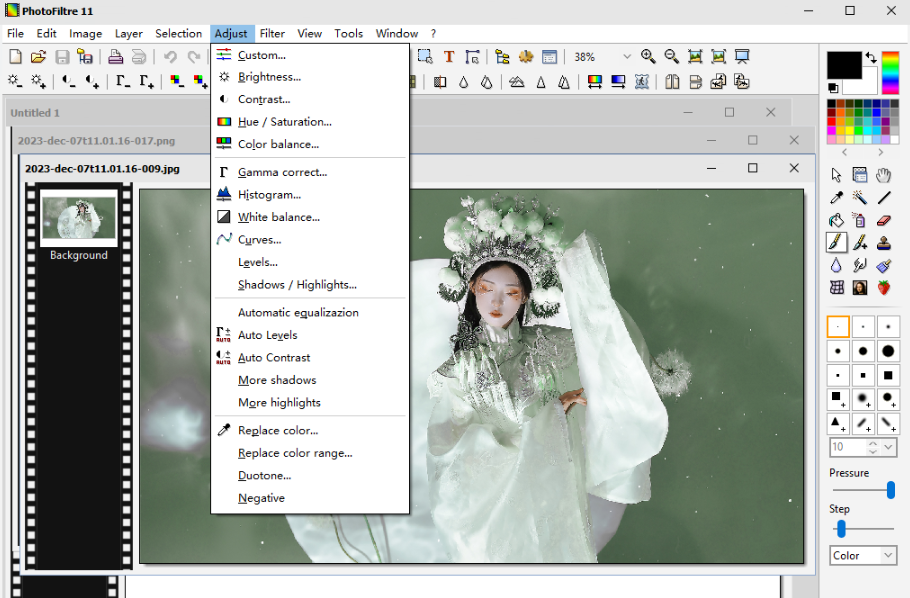Click the Zoom In magnifier icon
910x598 pixels.
tap(648, 57)
